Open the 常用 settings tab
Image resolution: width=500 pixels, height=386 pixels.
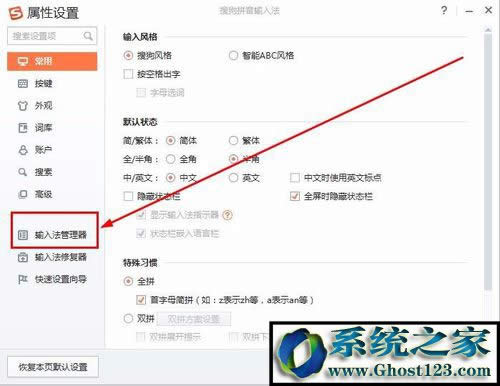click(x=52, y=61)
